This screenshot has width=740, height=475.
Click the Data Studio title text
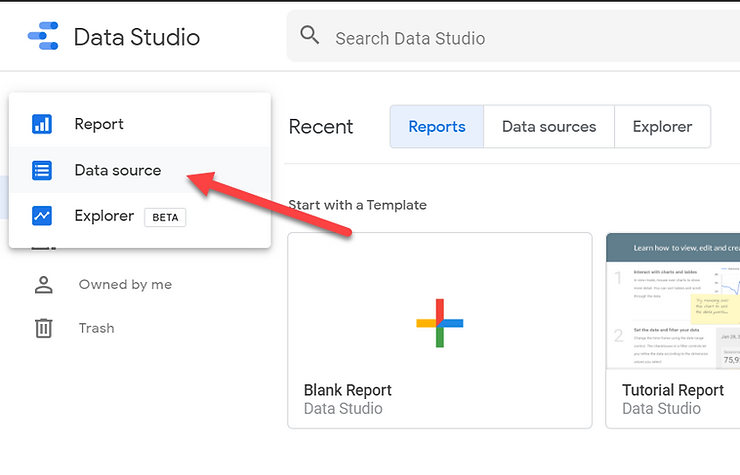point(137,38)
